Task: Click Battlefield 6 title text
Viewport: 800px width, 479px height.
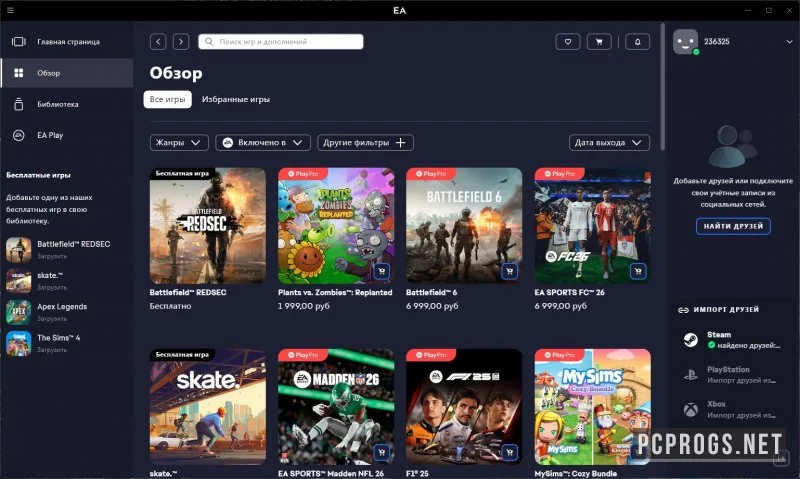Action: pos(432,292)
